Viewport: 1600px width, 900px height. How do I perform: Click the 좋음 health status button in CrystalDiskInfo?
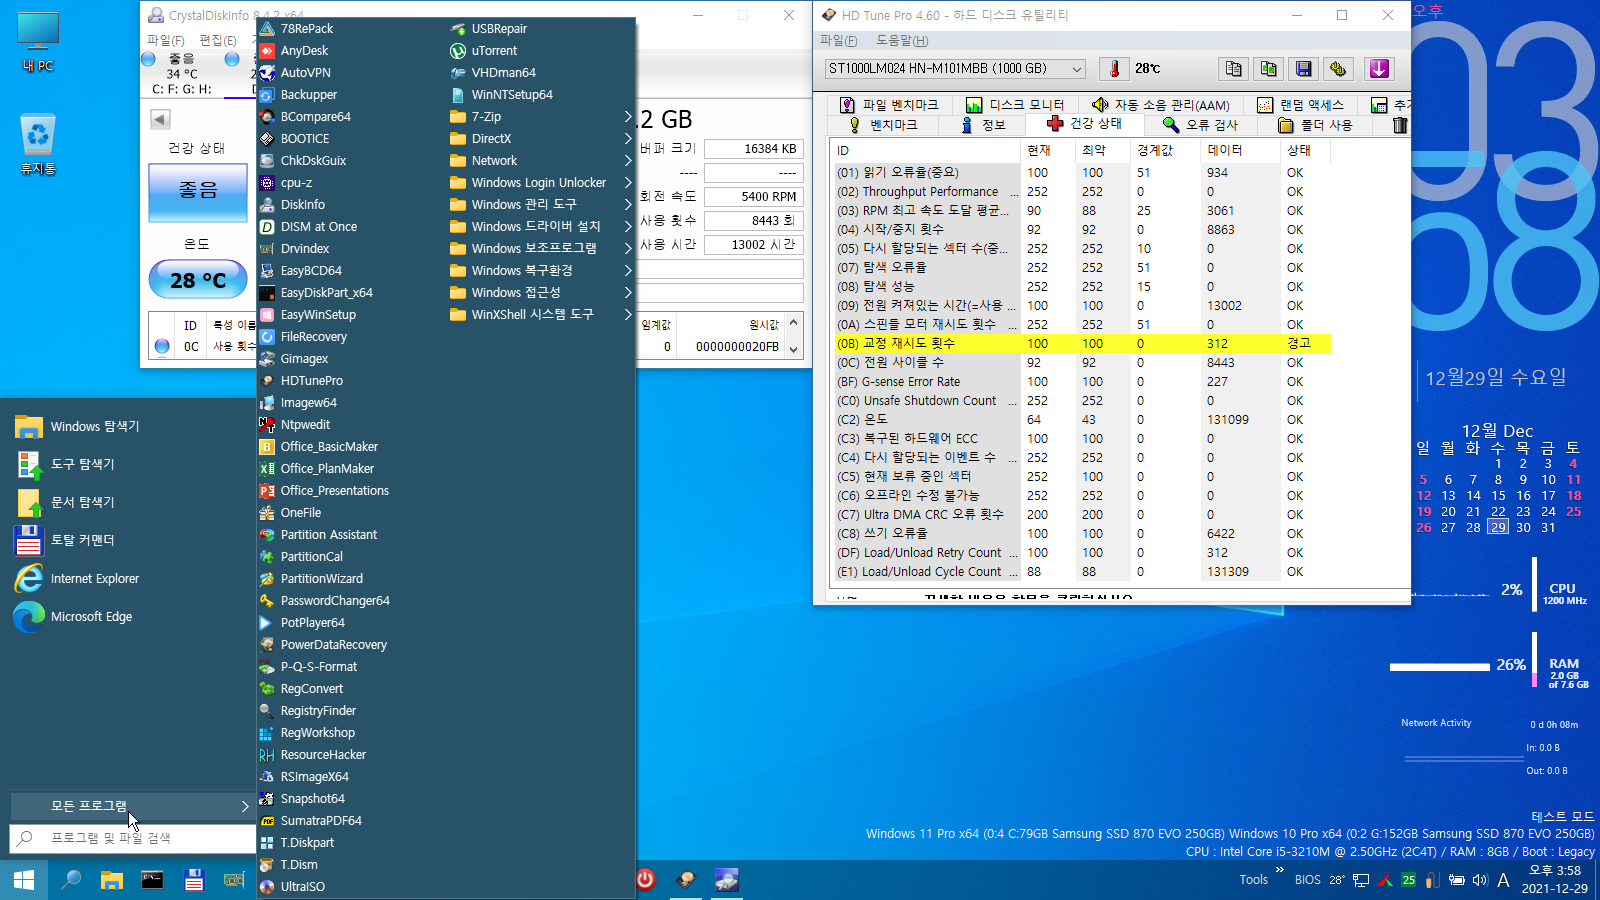pos(198,192)
